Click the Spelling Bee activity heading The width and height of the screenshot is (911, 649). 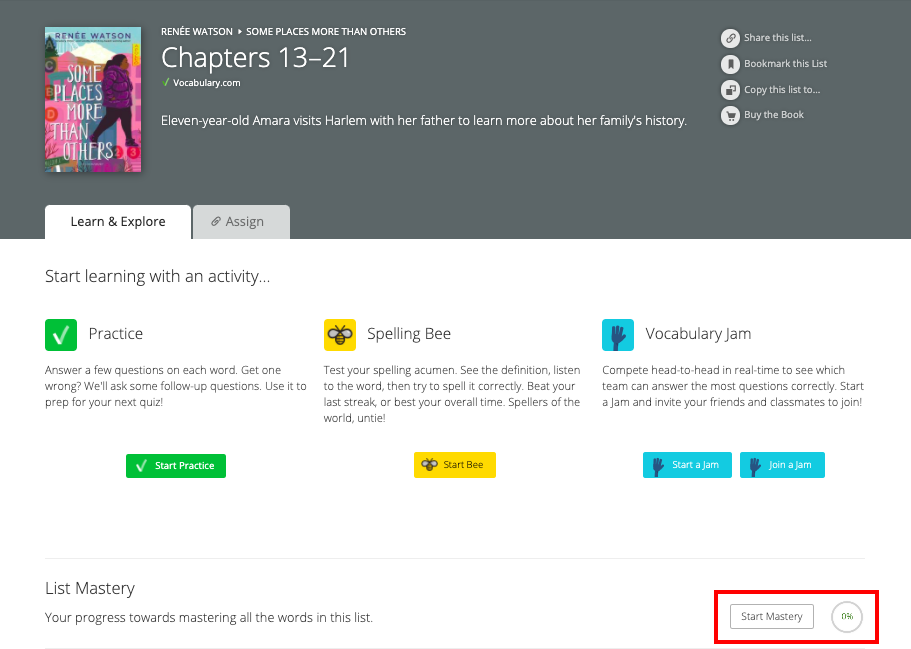point(409,334)
